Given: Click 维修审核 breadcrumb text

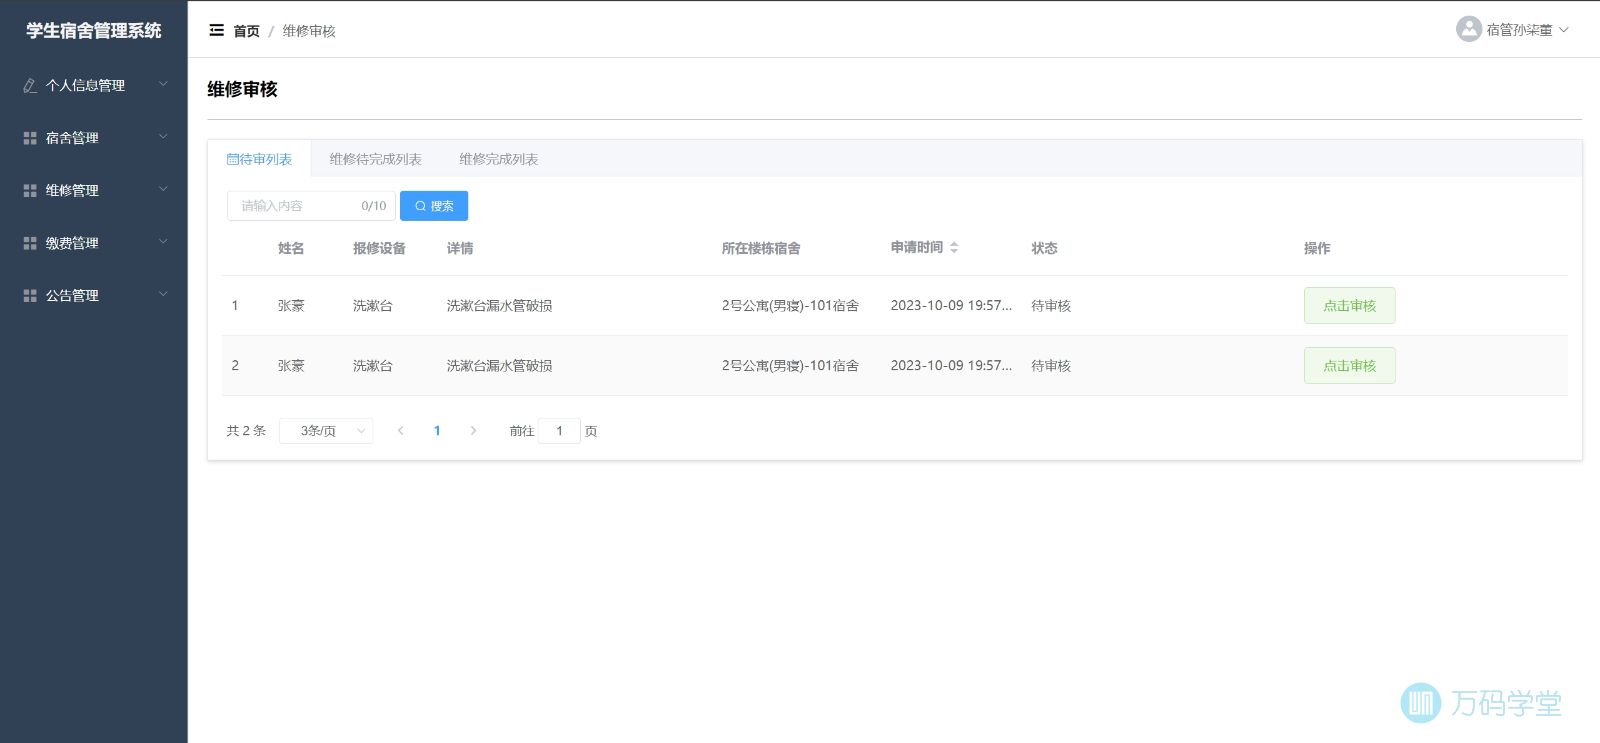Looking at the screenshot, I should [309, 31].
